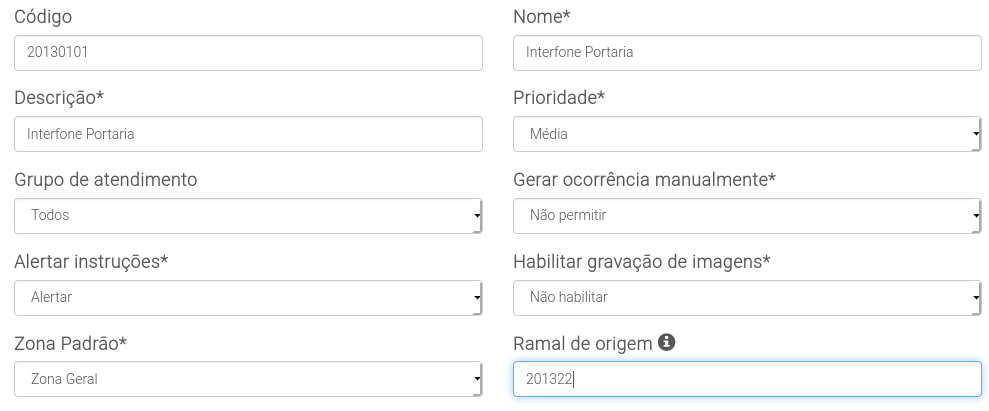Viewport: 989px width, 411px height.
Task: Select the Descrição text field
Action: coord(248,134)
